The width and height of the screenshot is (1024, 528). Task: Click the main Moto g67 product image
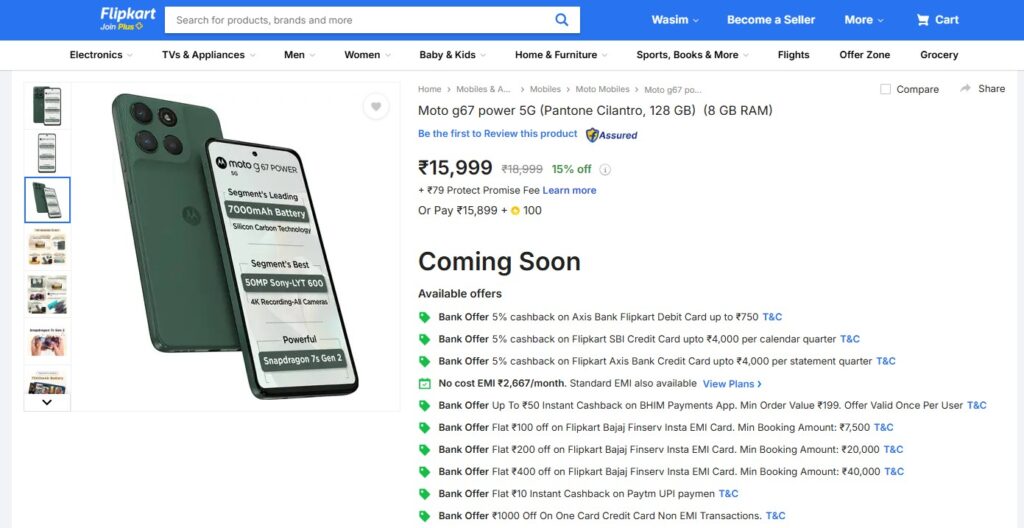(x=235, y=246)
